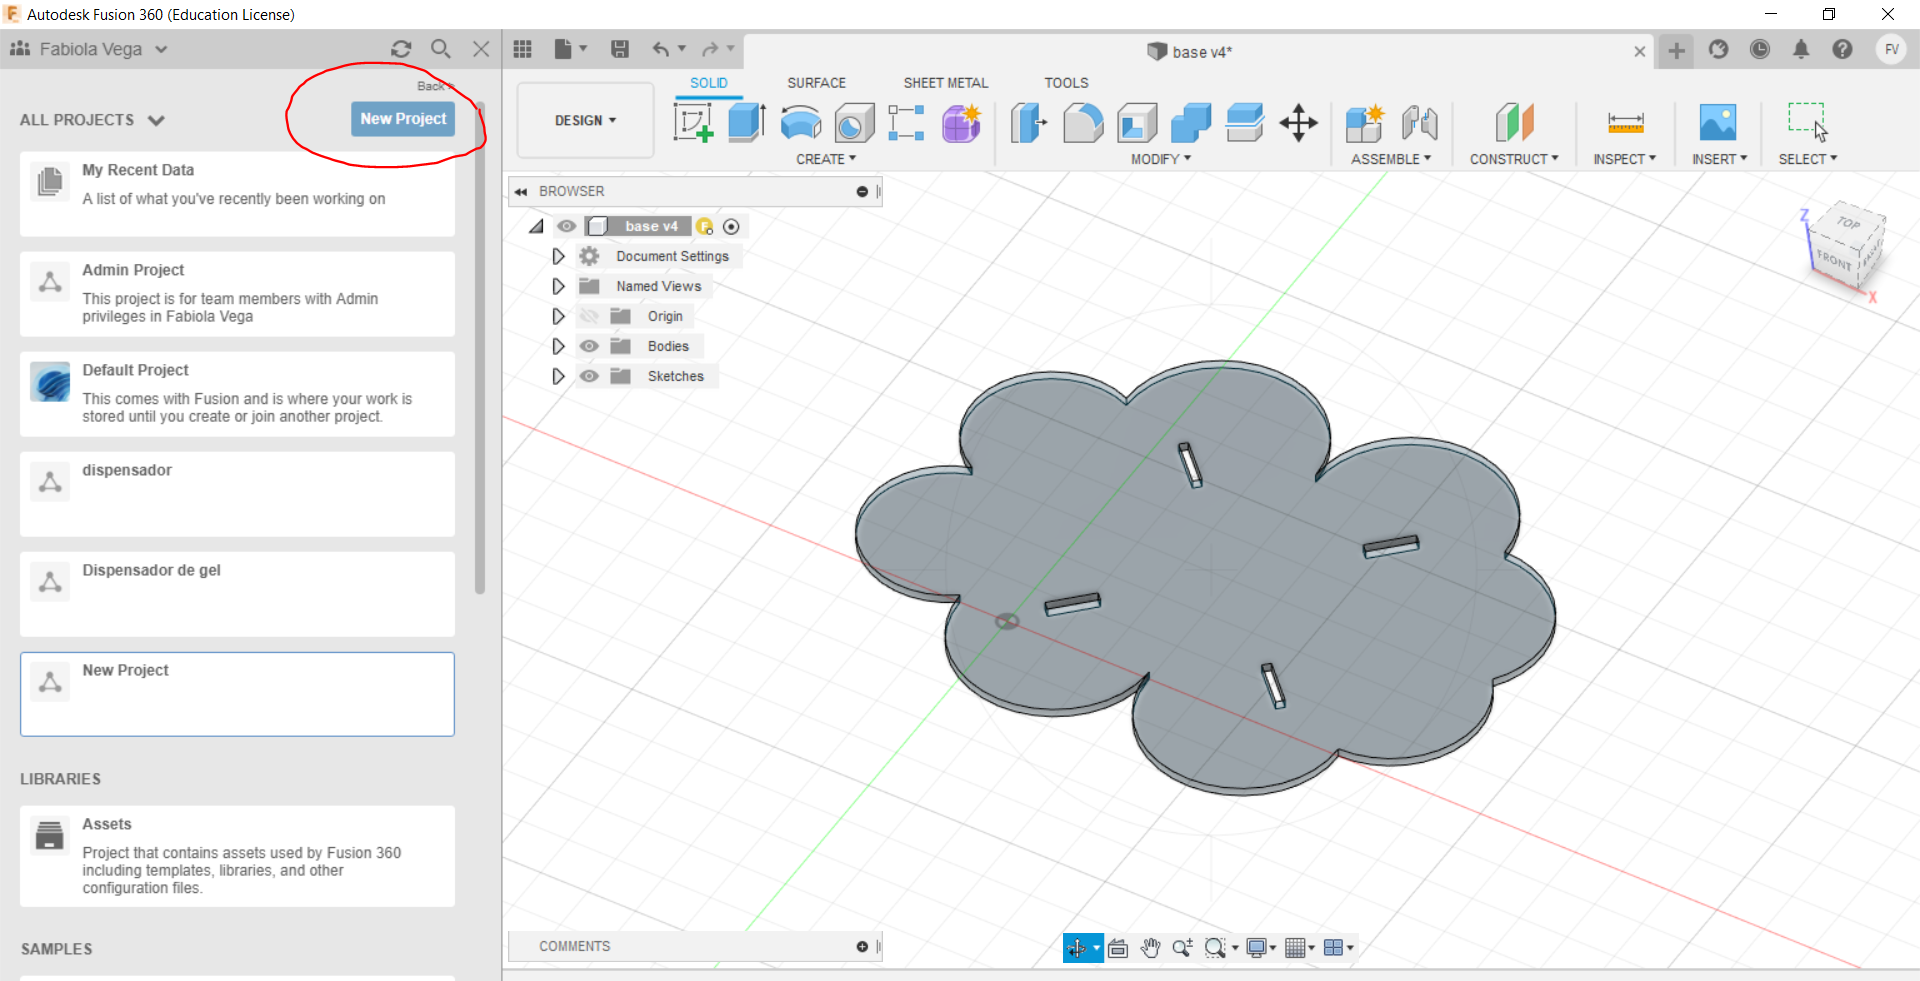Refresh the data panel

point(401,49)
